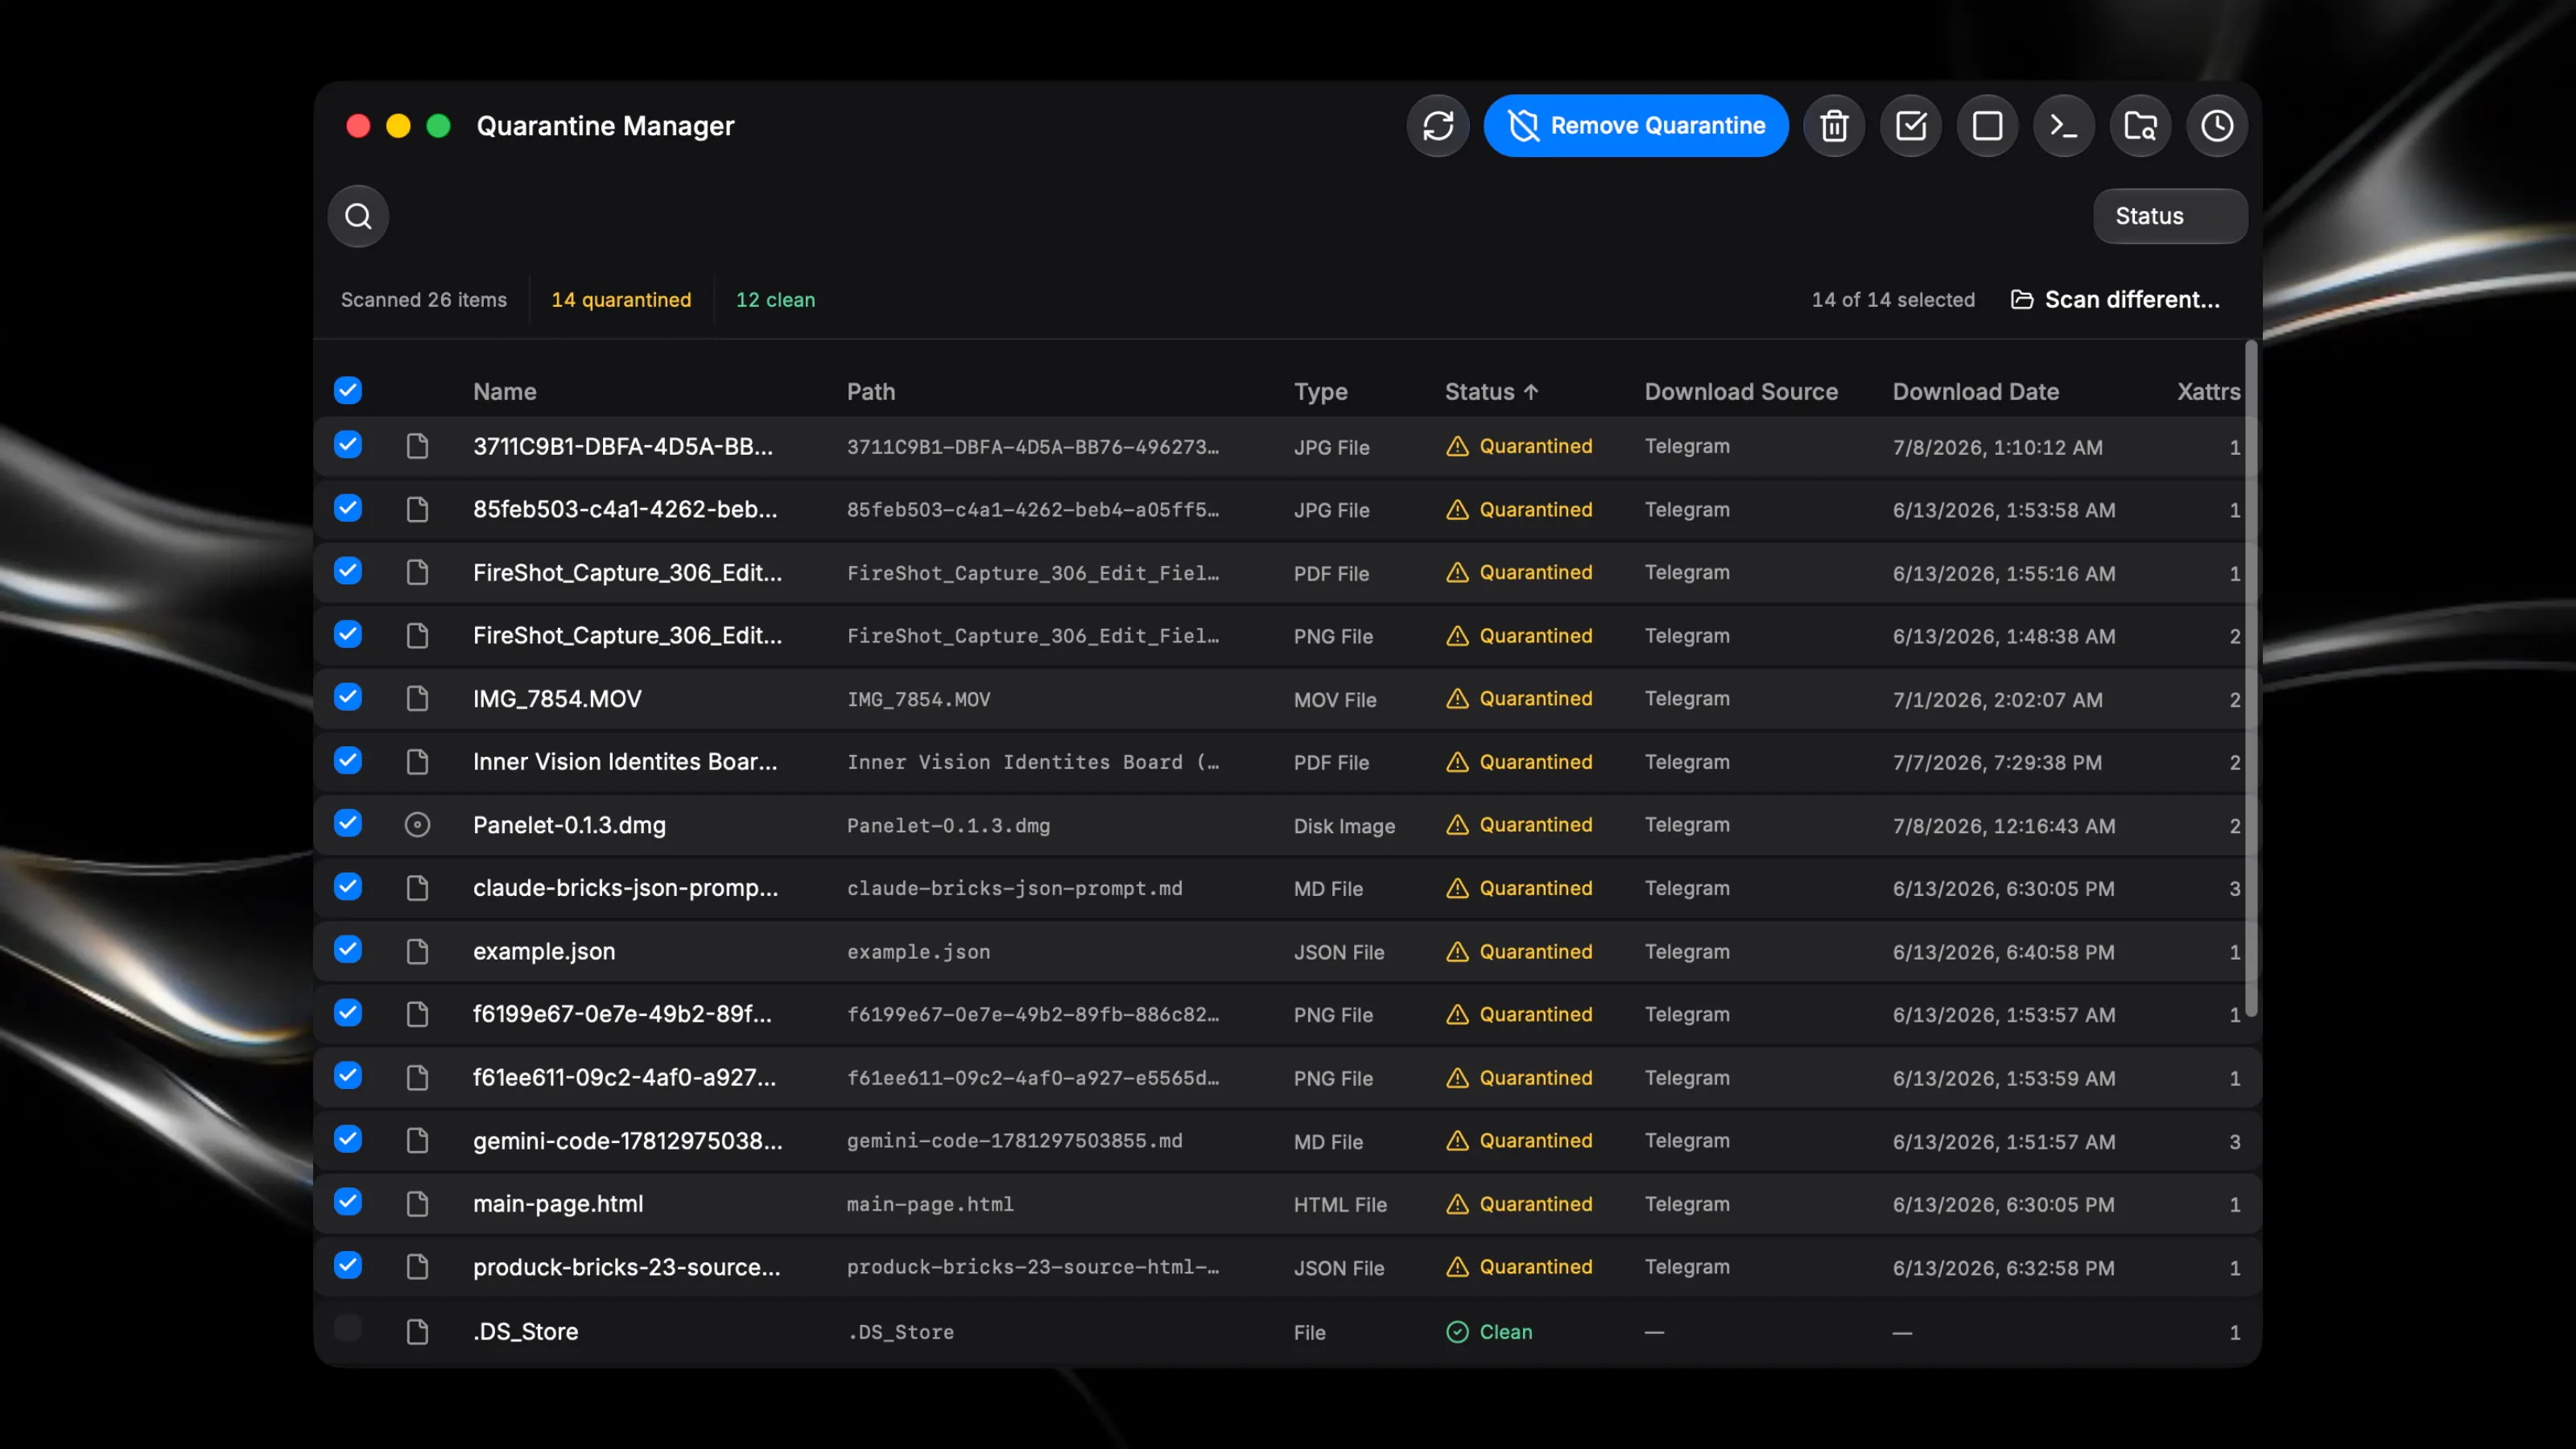Filter by 12 clean
Image resolution: width=2576 pixels, height=1449 pixels.
(775, 300)
